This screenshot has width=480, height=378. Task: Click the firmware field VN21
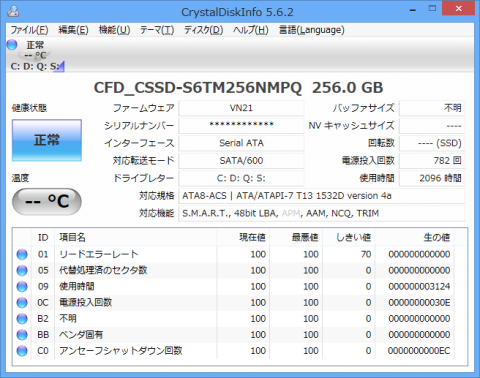point(241,108)
